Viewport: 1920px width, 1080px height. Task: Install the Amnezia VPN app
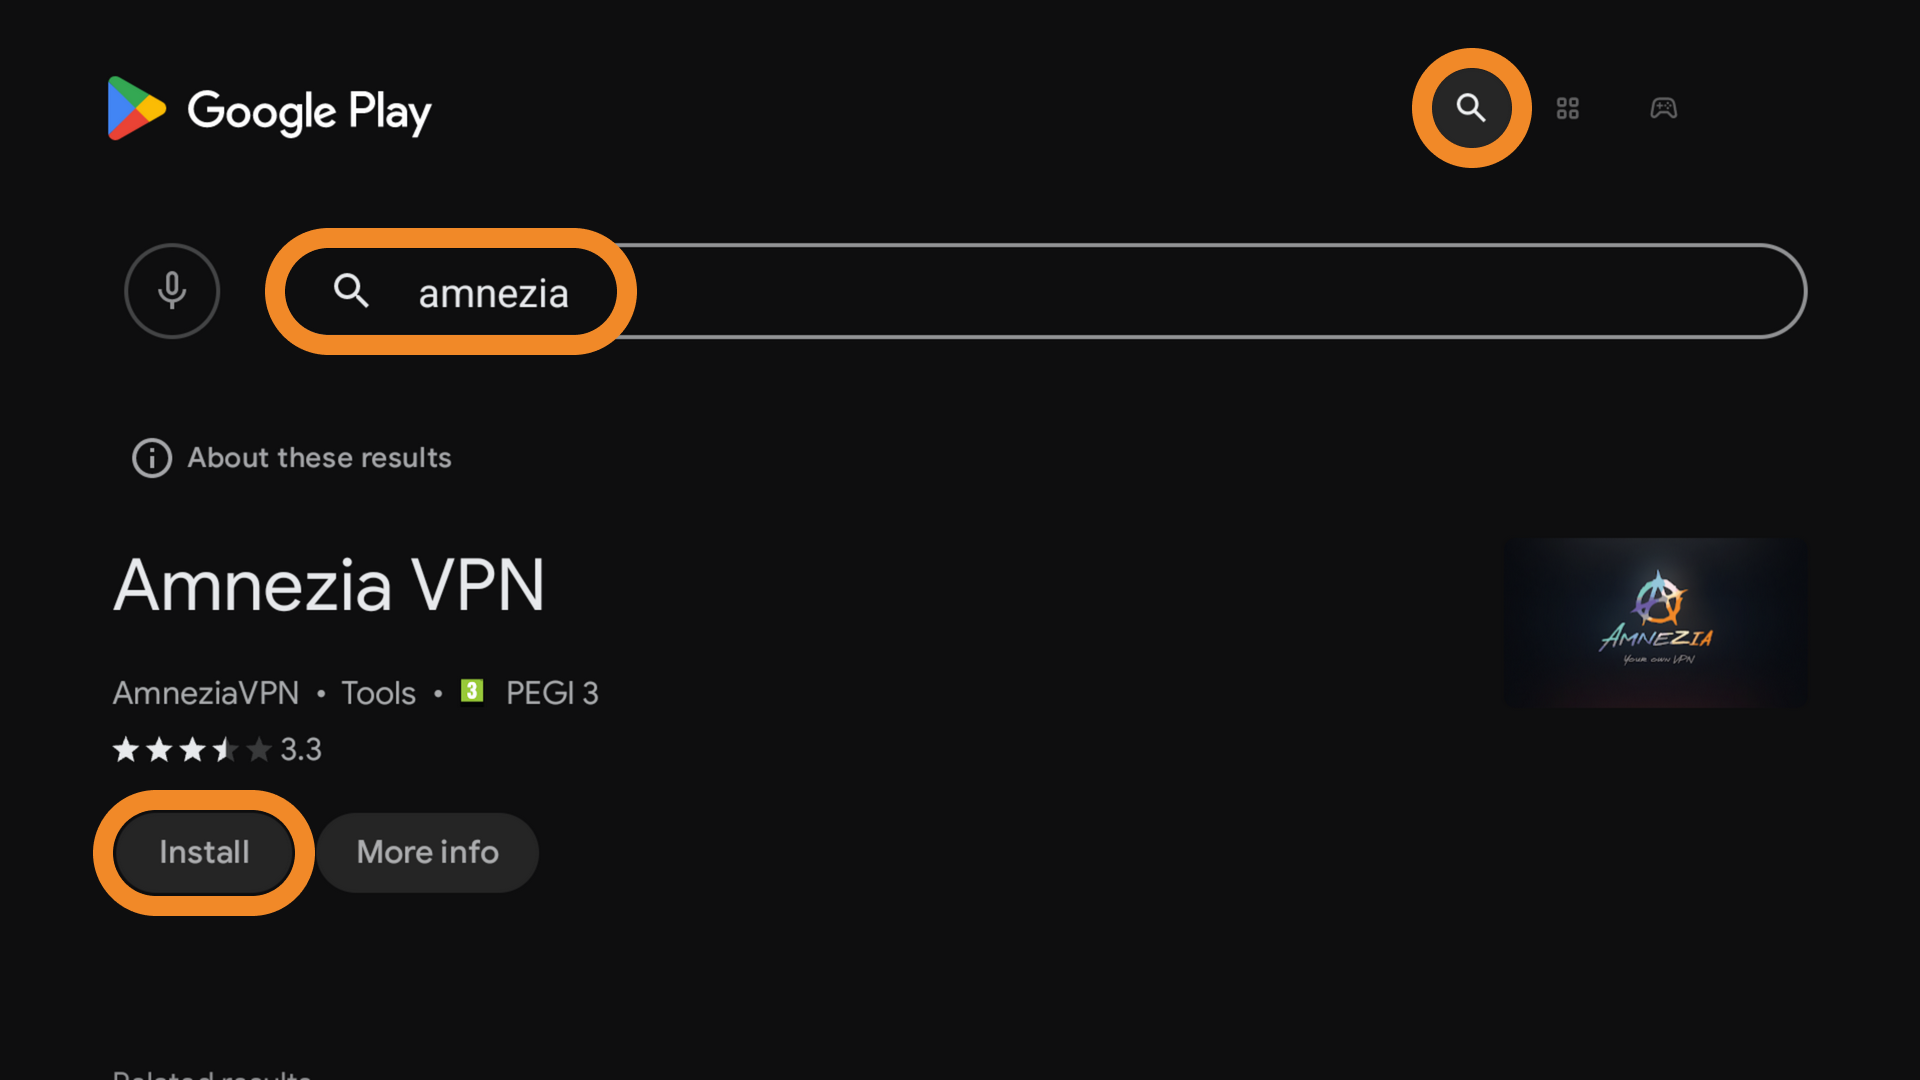(204, 852)
